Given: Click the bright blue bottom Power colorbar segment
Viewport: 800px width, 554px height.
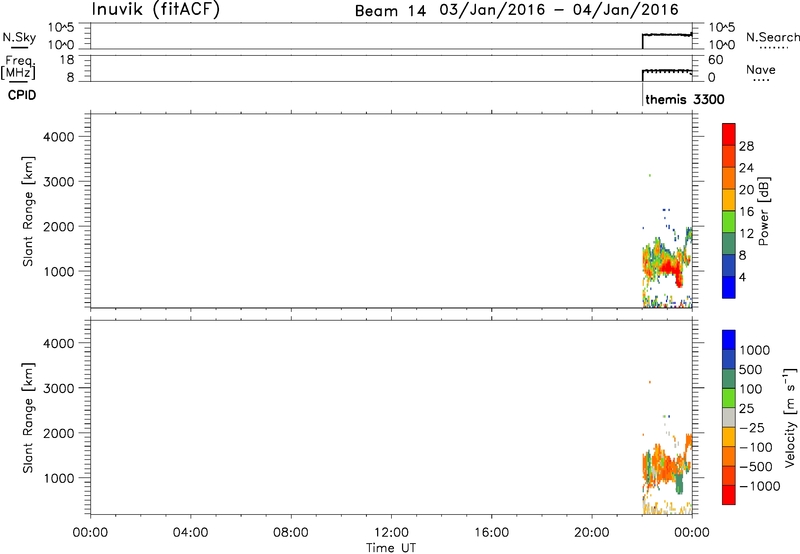Looking at the screenshot, I should (729, 287).
